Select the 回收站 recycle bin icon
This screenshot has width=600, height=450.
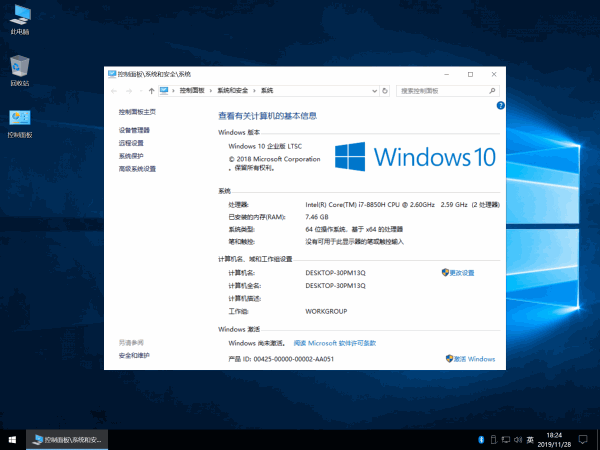click(x=20, y=71)
